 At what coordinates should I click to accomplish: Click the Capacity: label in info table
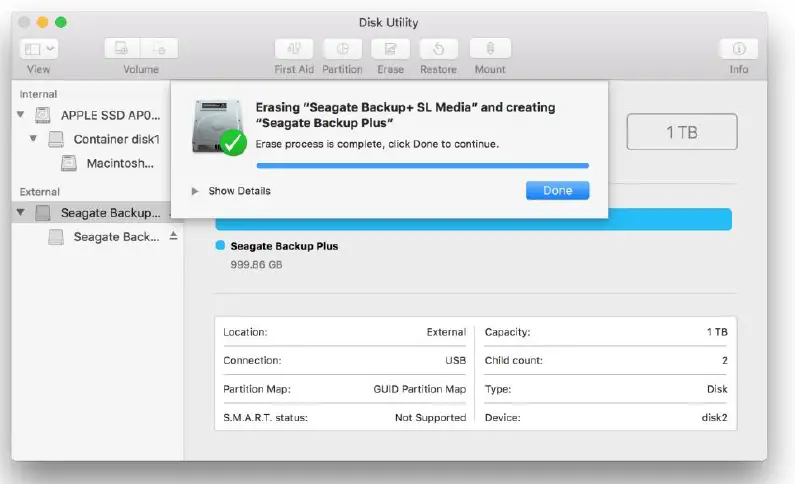[x=508, y=332]
